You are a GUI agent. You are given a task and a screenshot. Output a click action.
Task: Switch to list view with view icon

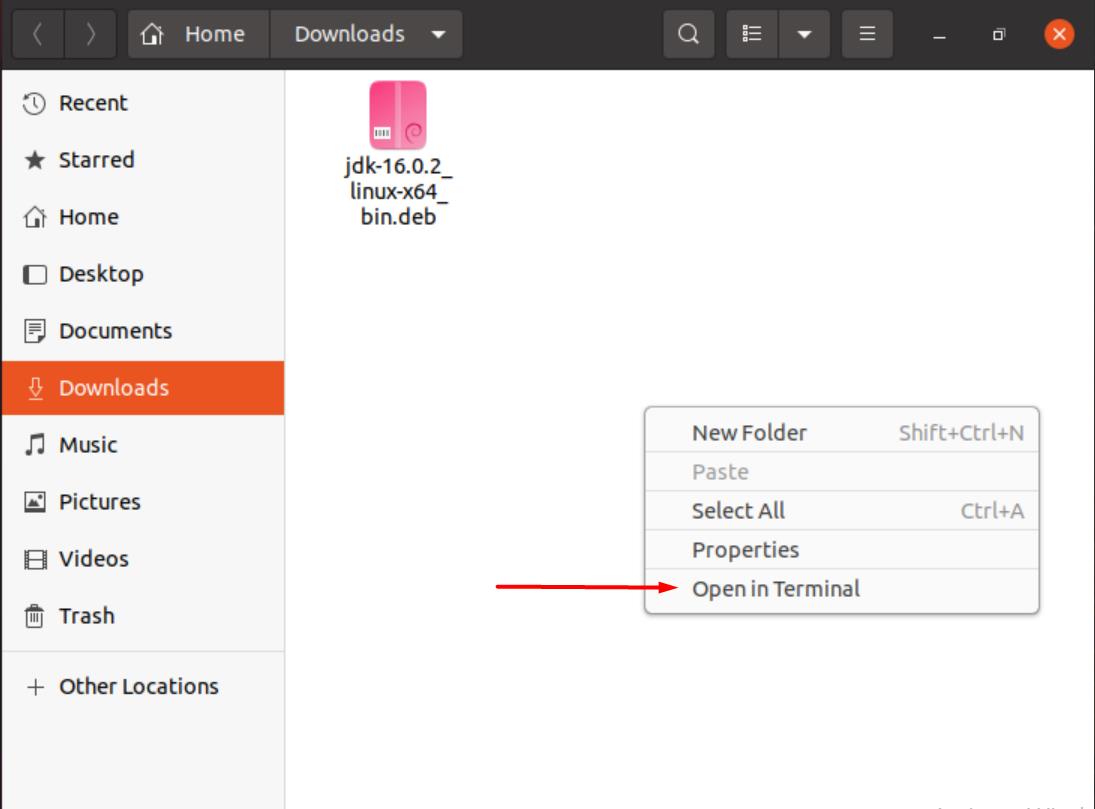pyautogui.click(x=752, y=33)
